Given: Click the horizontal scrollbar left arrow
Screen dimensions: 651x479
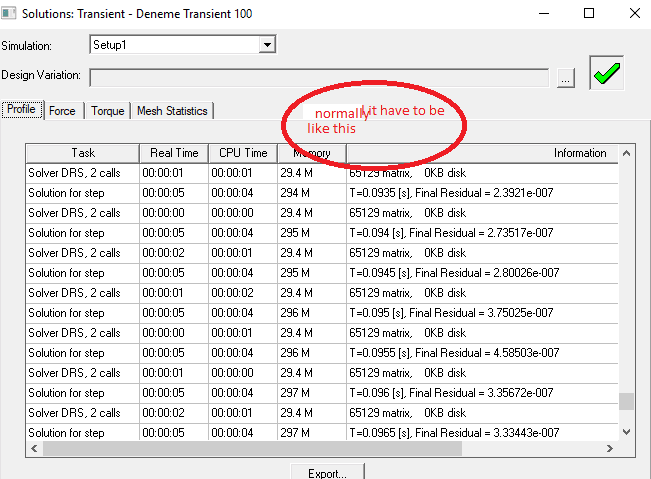Looking at the screenshot, I should coord(34,449).
